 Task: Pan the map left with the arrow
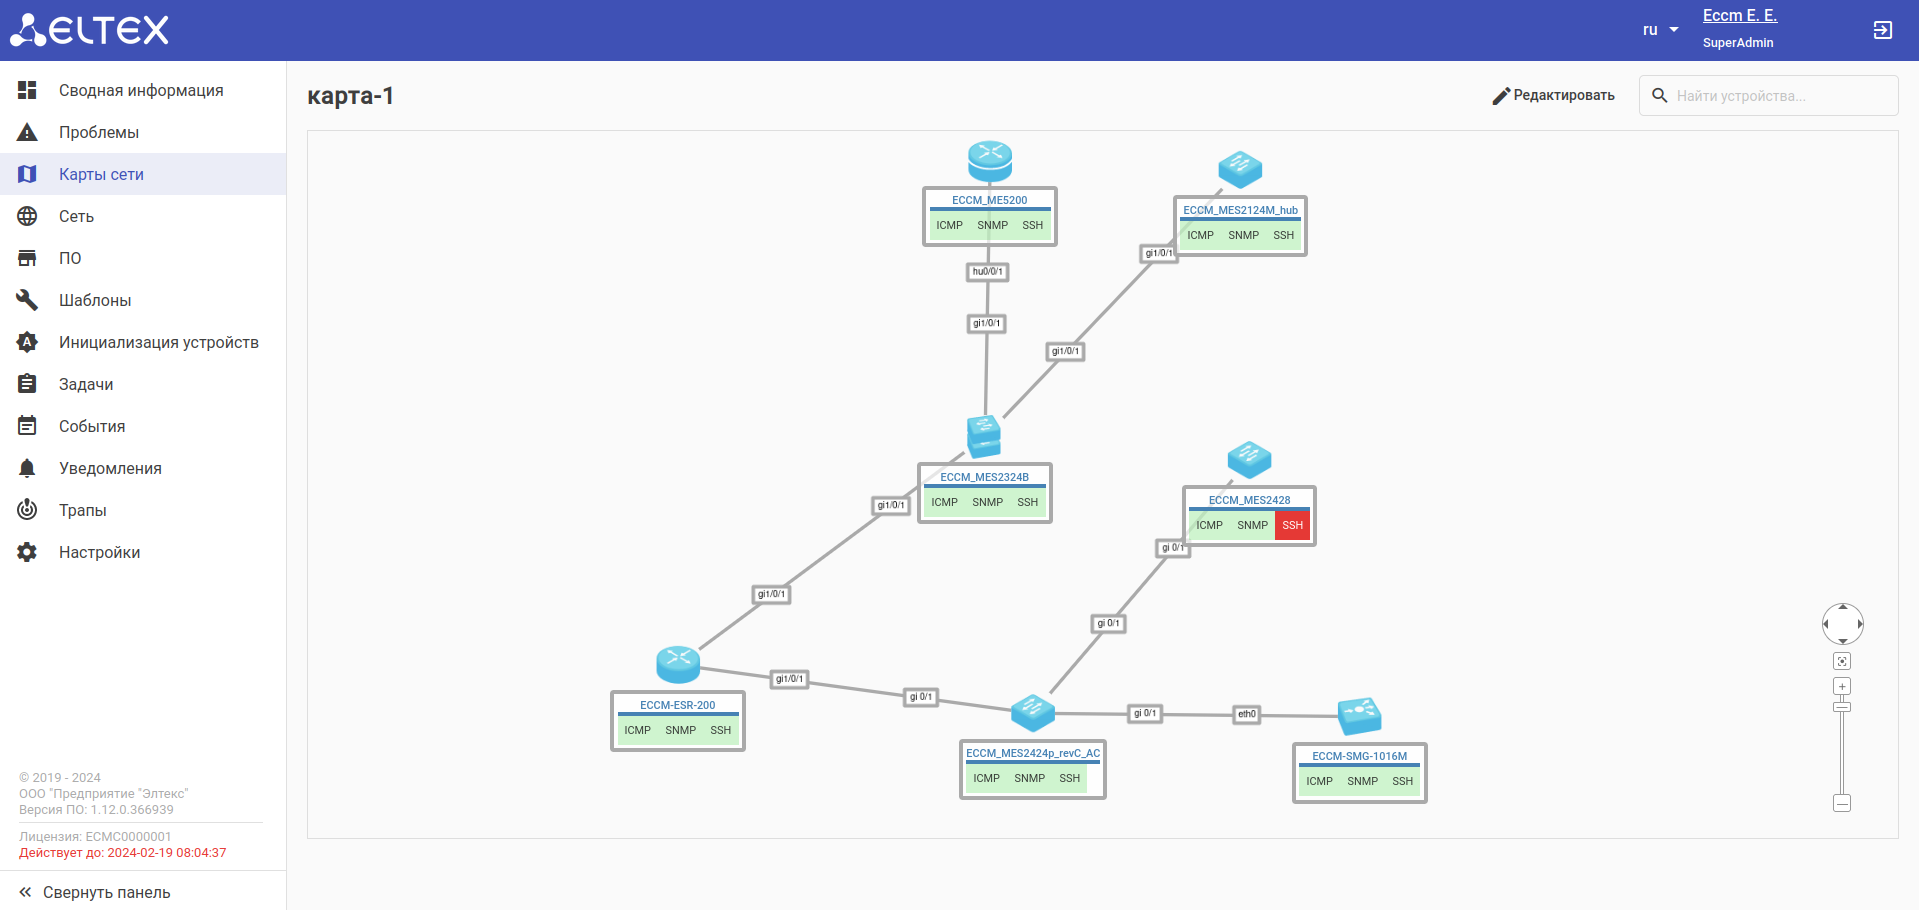1826,624
